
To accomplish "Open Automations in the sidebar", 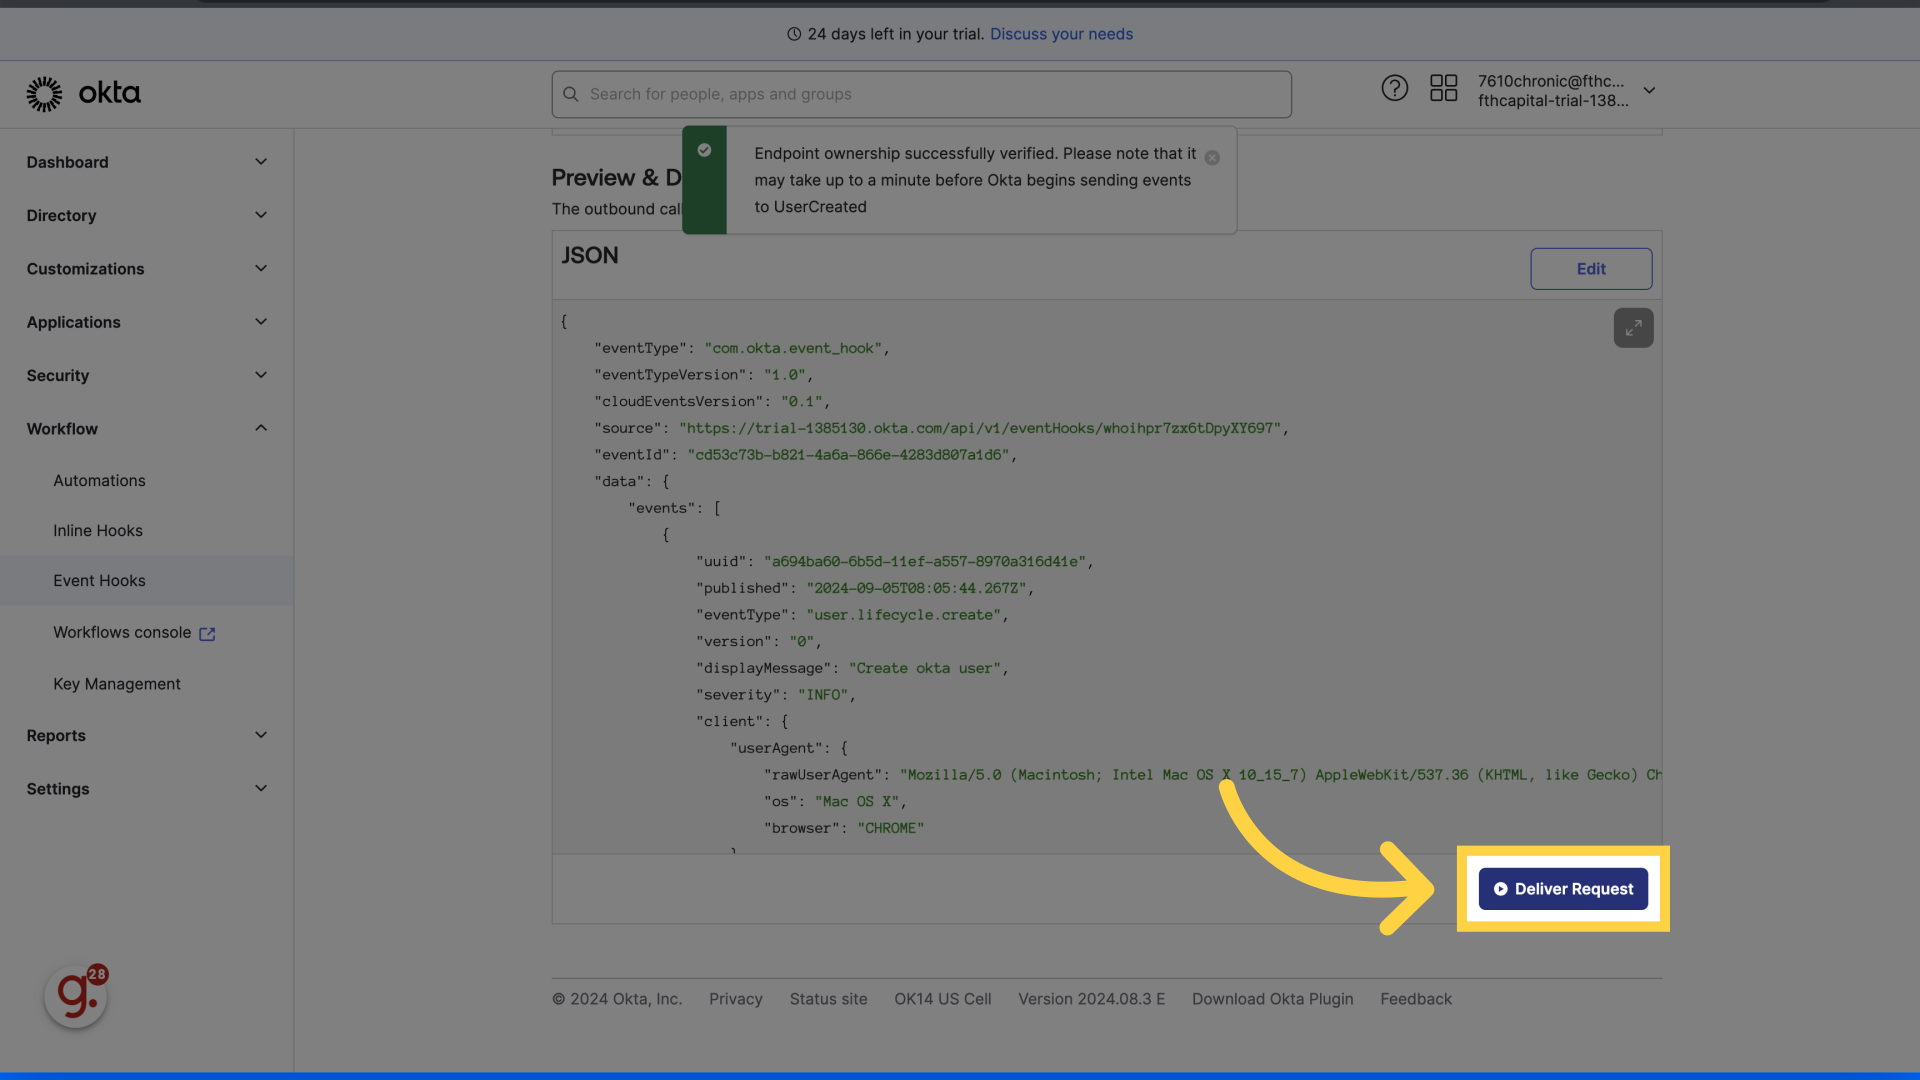I will (x=99, y=481).
